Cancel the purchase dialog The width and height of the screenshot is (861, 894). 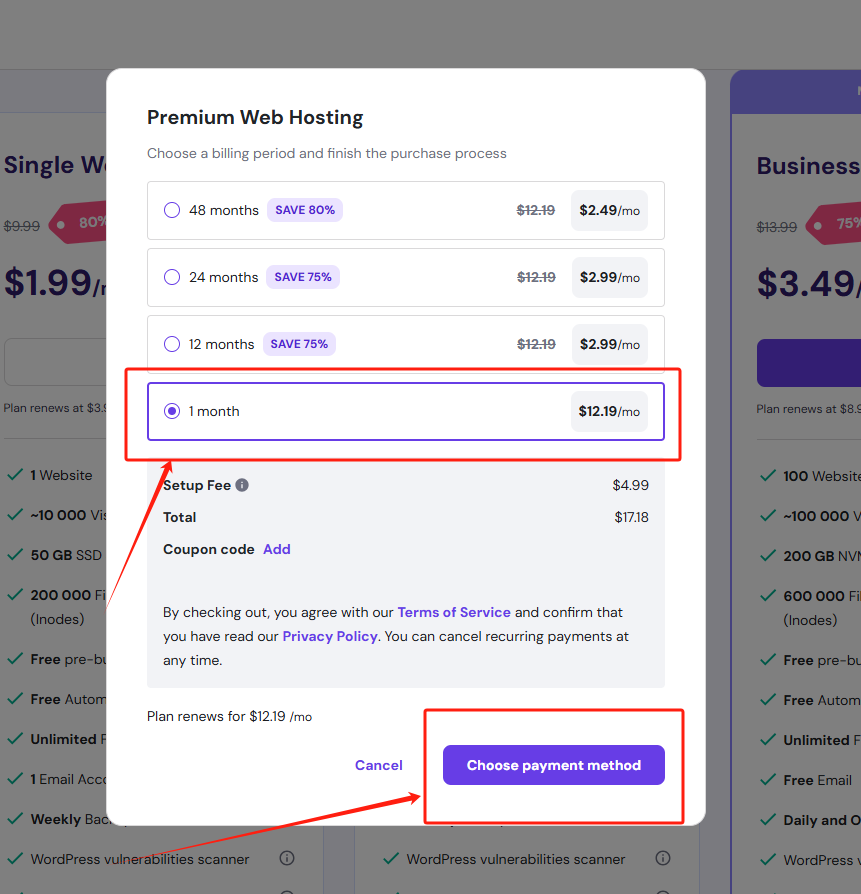point(379,765)
